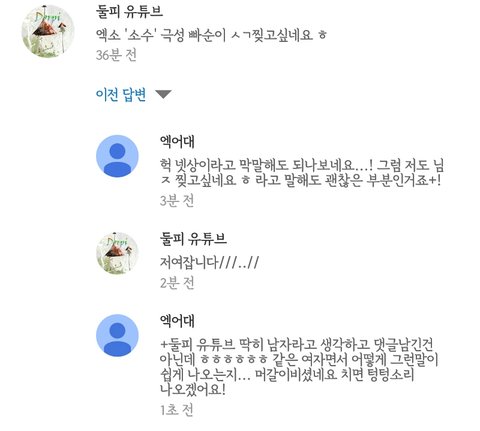
Task: Click the quoted word '소수' in top comment
Action: 141,34
